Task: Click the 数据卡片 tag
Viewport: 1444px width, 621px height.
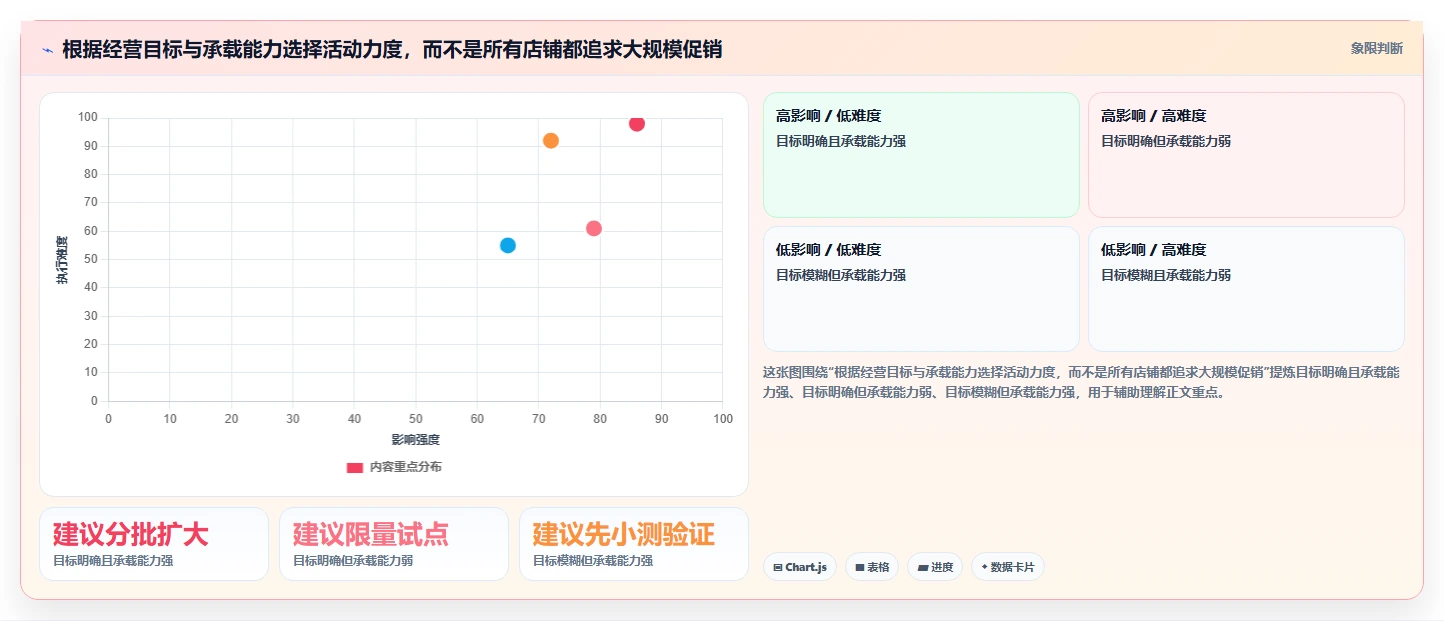Action: click(x=1008, y=567)
